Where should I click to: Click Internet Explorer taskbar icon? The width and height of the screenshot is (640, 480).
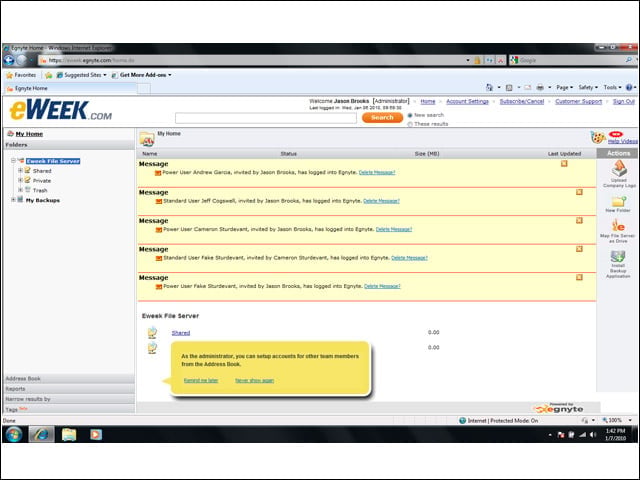(x=41, y=434)
